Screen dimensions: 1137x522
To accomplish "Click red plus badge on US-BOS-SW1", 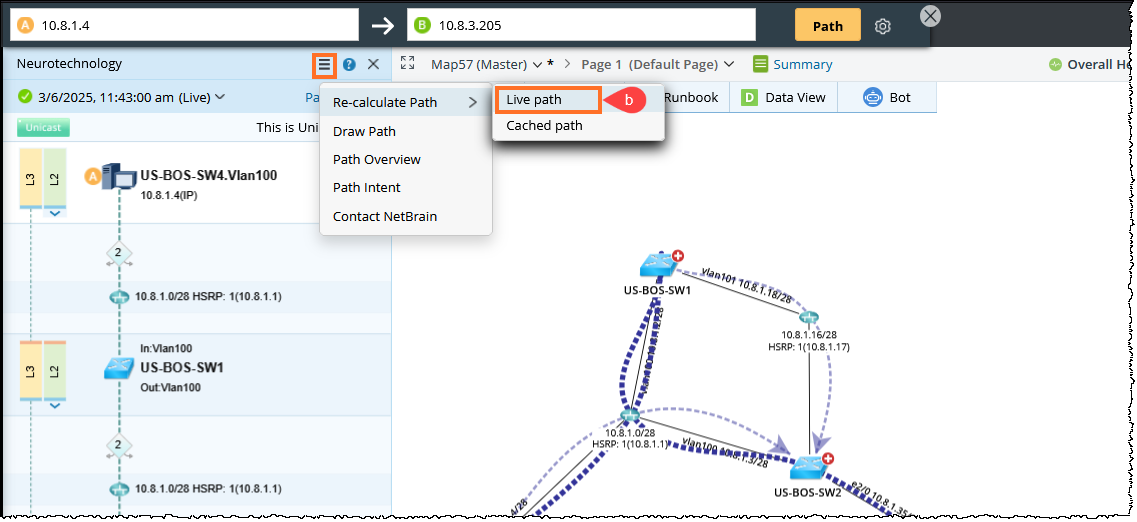I will 679,255.
